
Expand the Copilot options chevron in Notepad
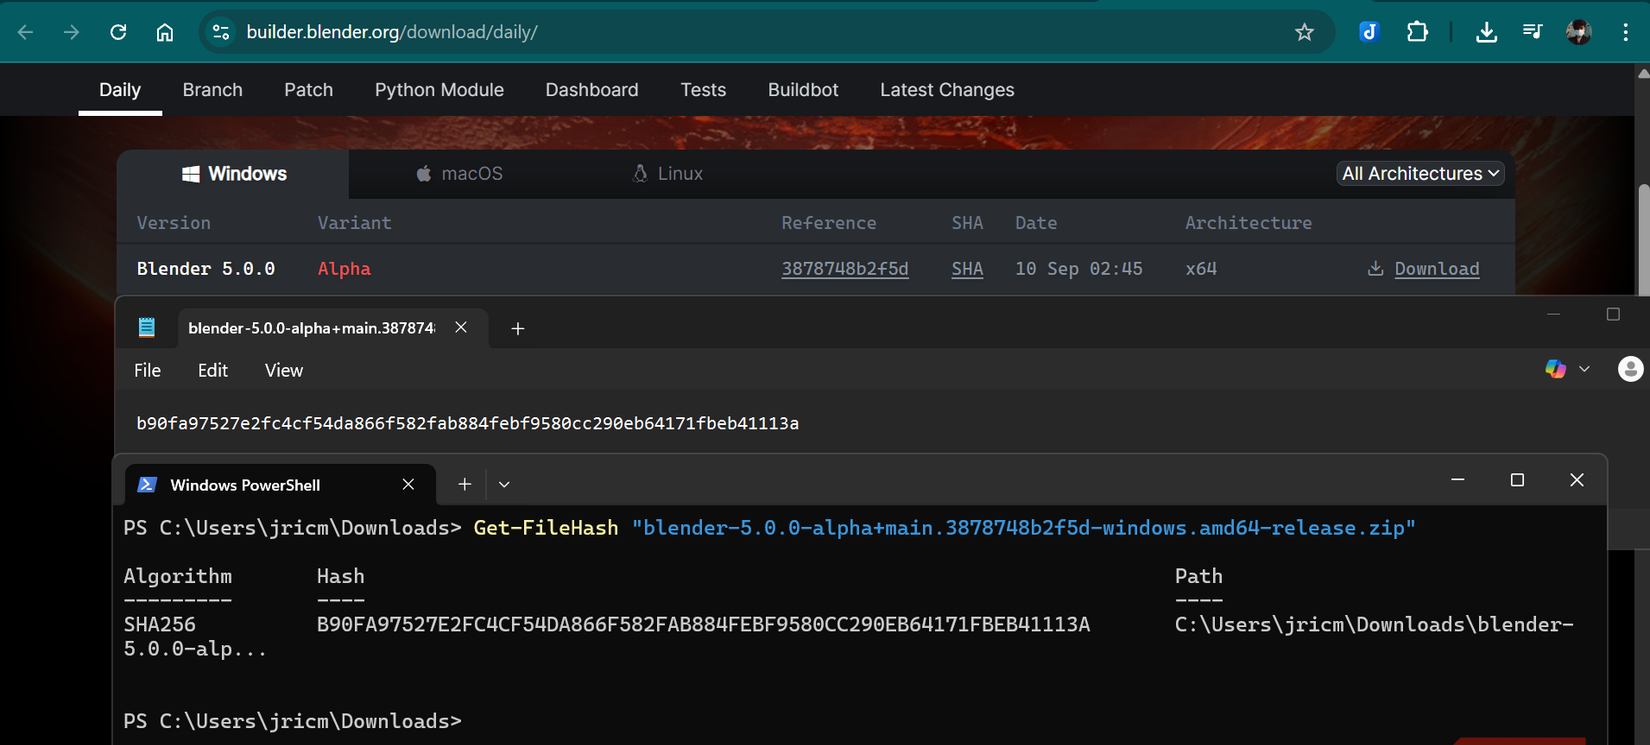tap(1584, 369)
